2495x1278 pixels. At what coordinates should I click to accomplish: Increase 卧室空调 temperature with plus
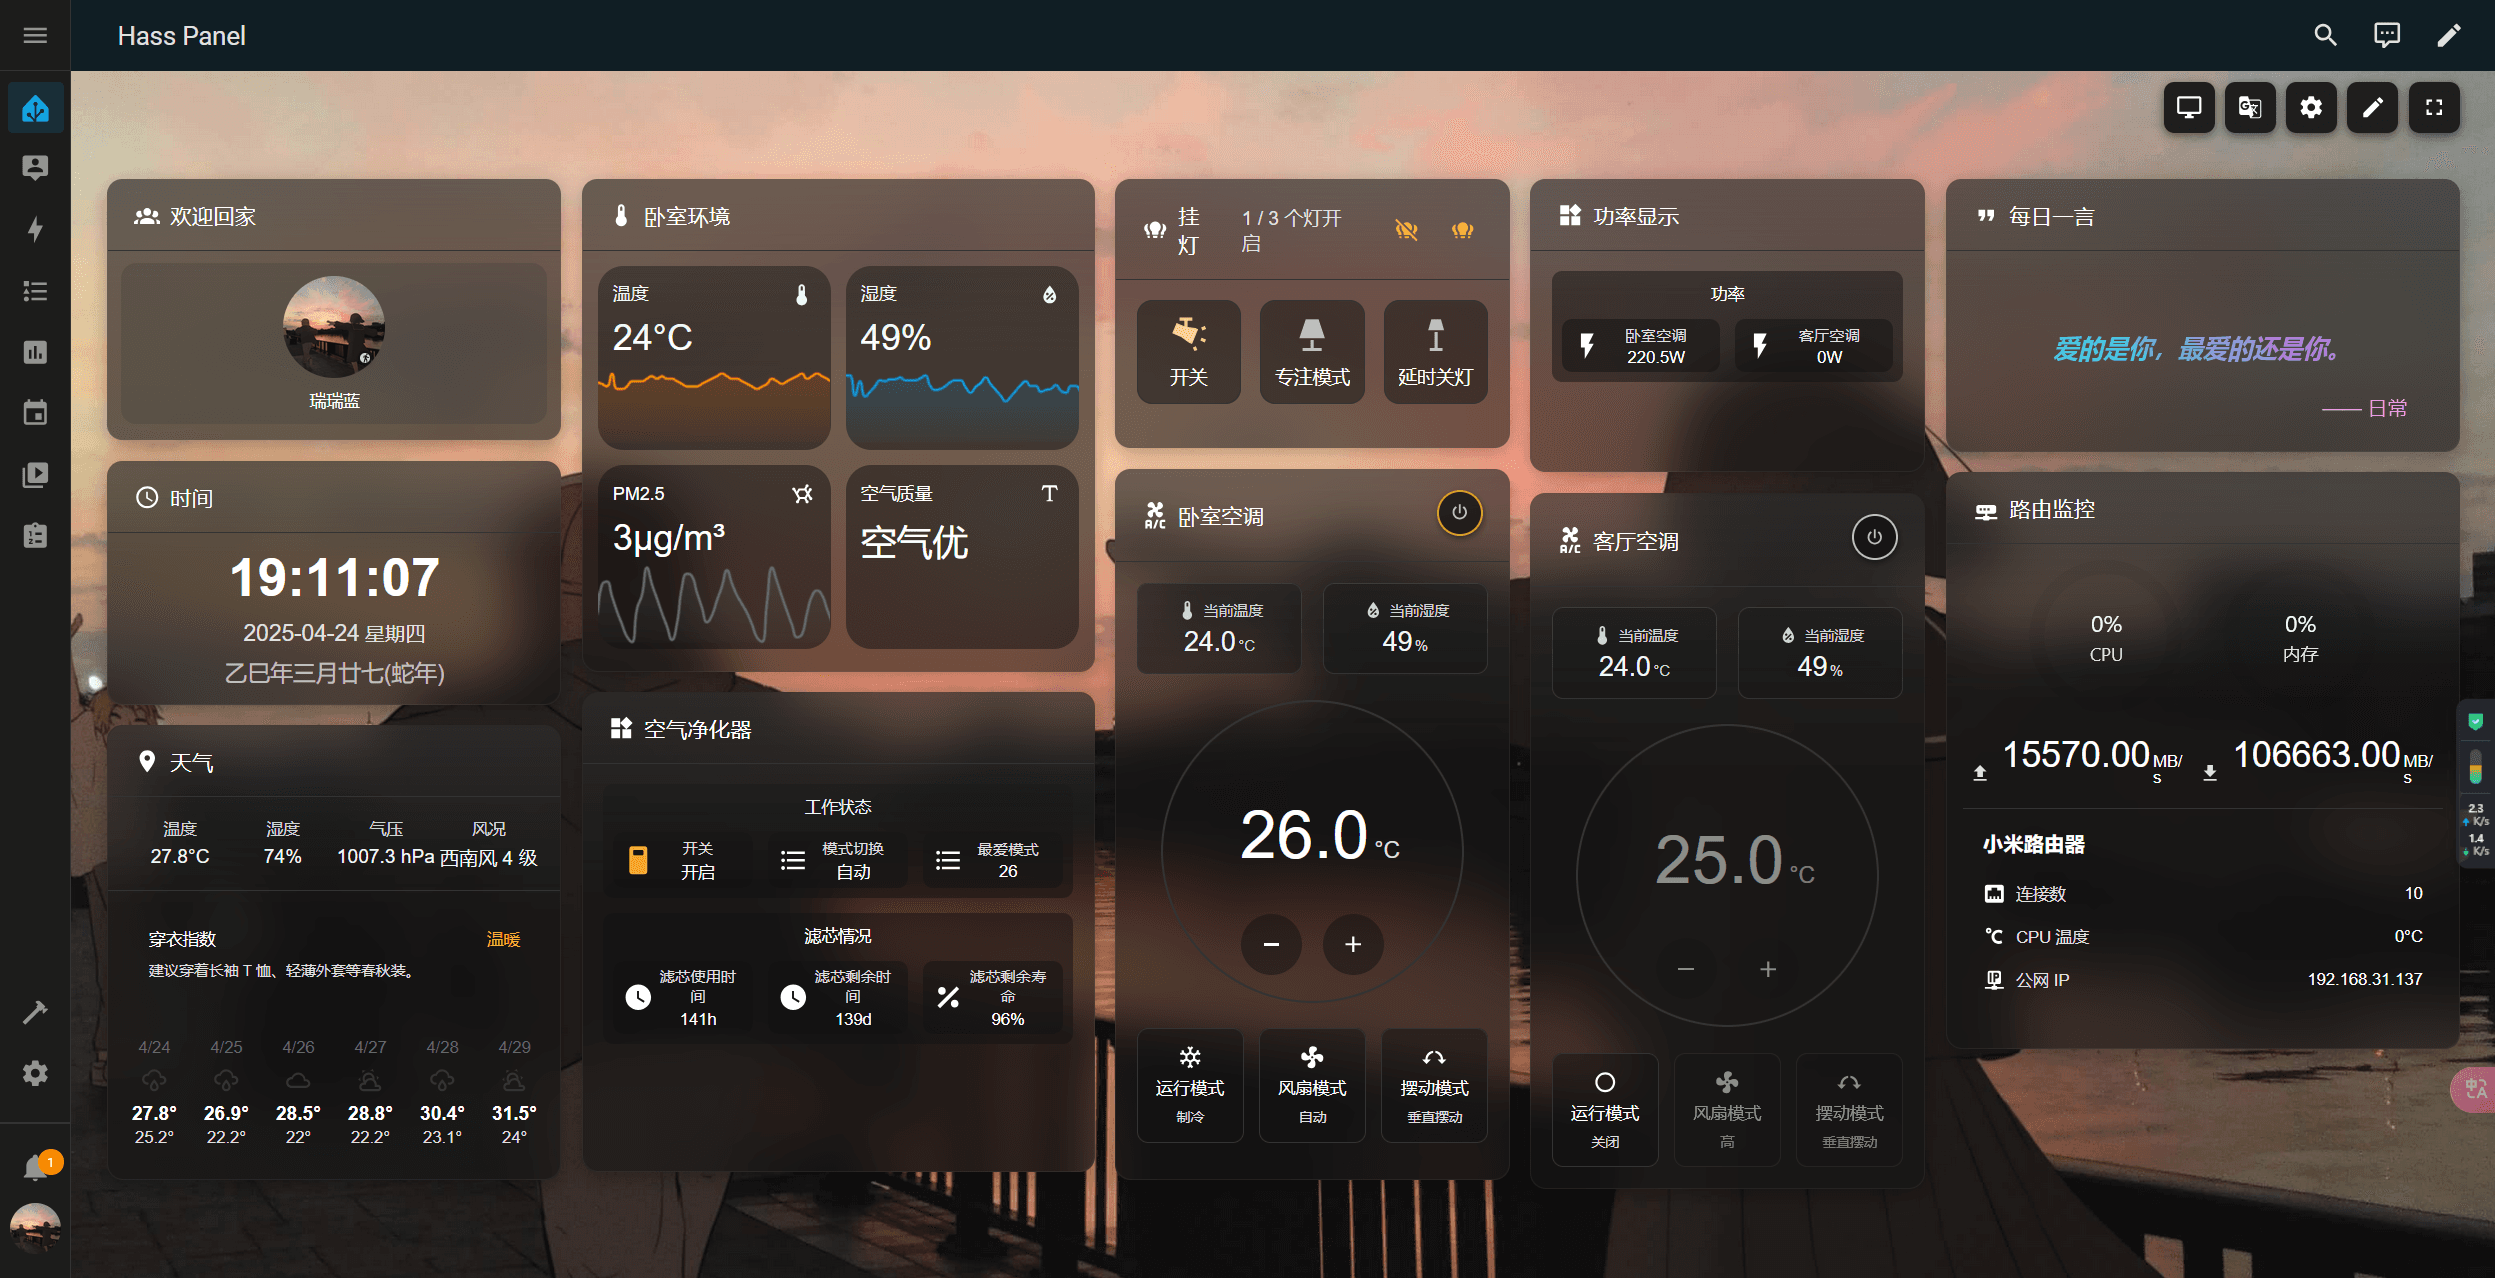point(1353,944)
